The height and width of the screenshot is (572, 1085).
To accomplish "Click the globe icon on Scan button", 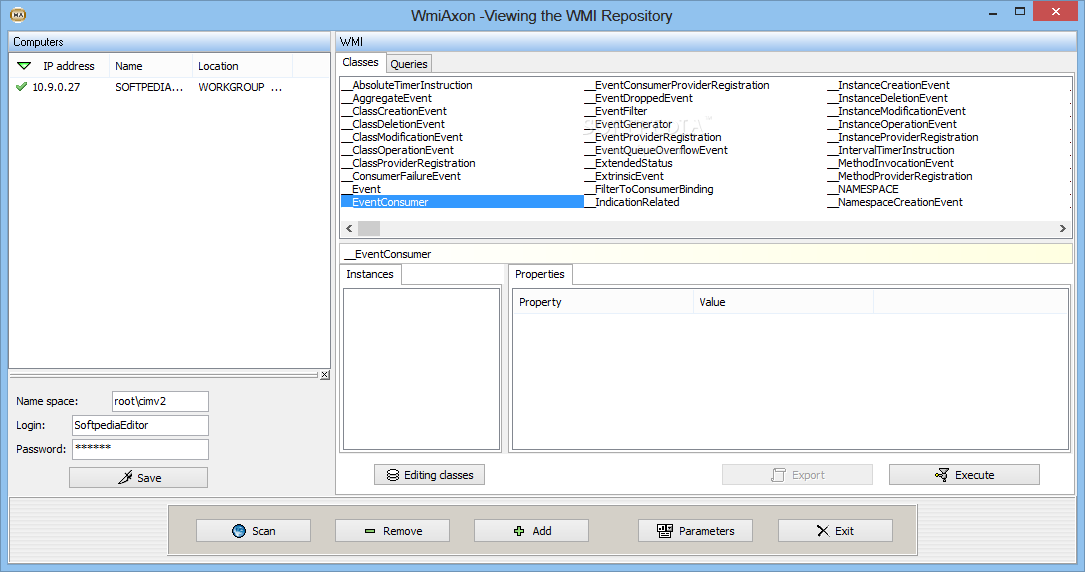I will click(x=239, y=531).
